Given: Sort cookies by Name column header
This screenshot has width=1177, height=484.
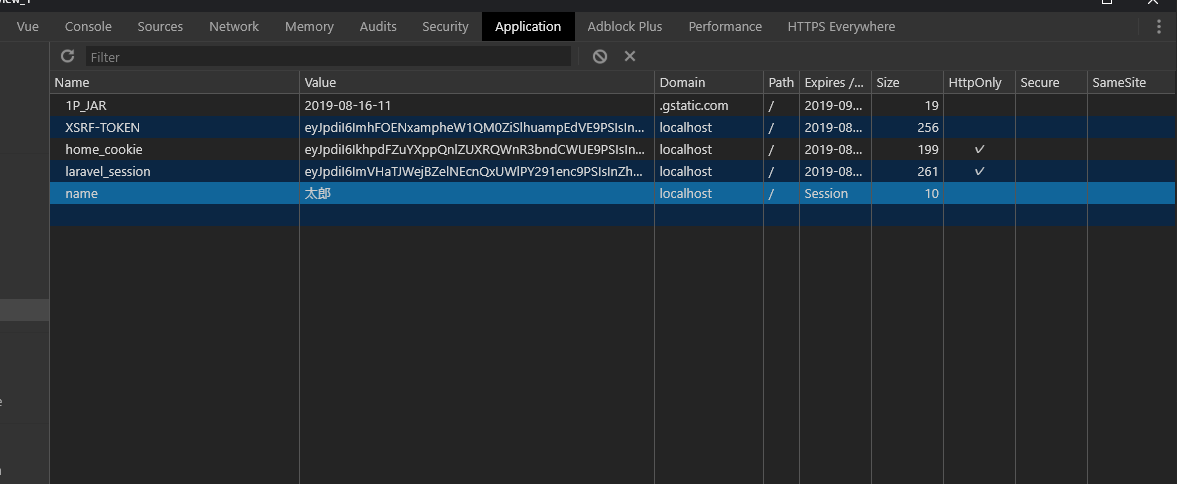Looking at the screenshot, I should [72, 83].
